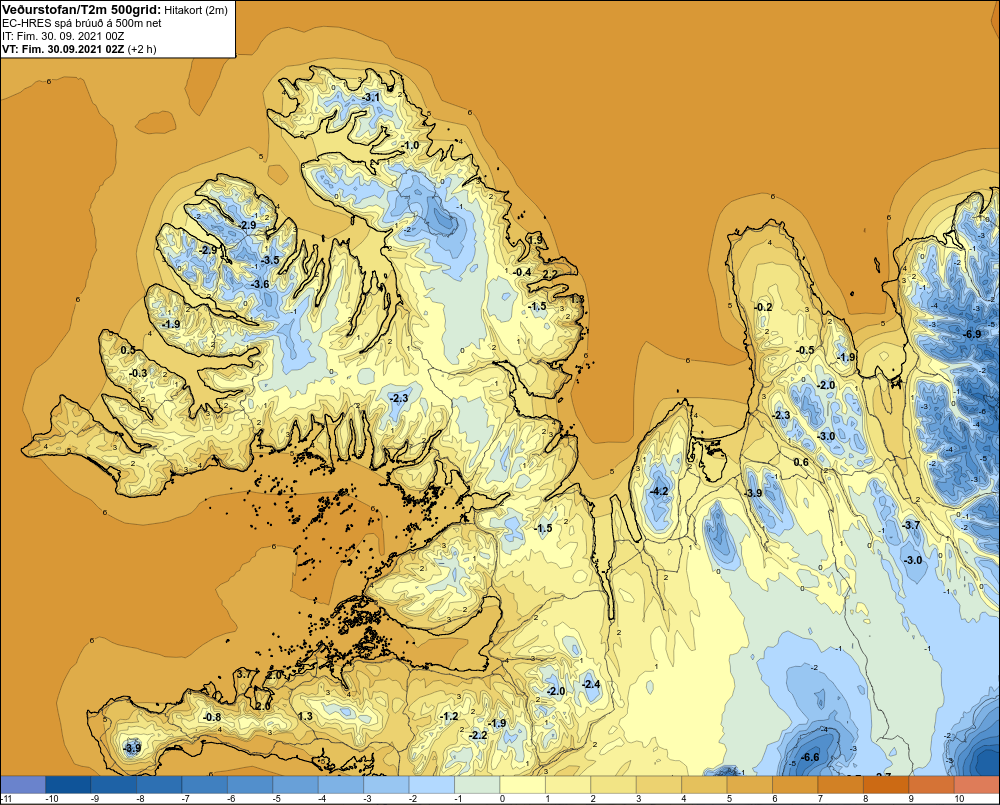Click the '-3.1' temperature value on the map
Image resolution: width=1000 pixels, height=805 pixels.
pyautogui.click(x=372, y=98)
